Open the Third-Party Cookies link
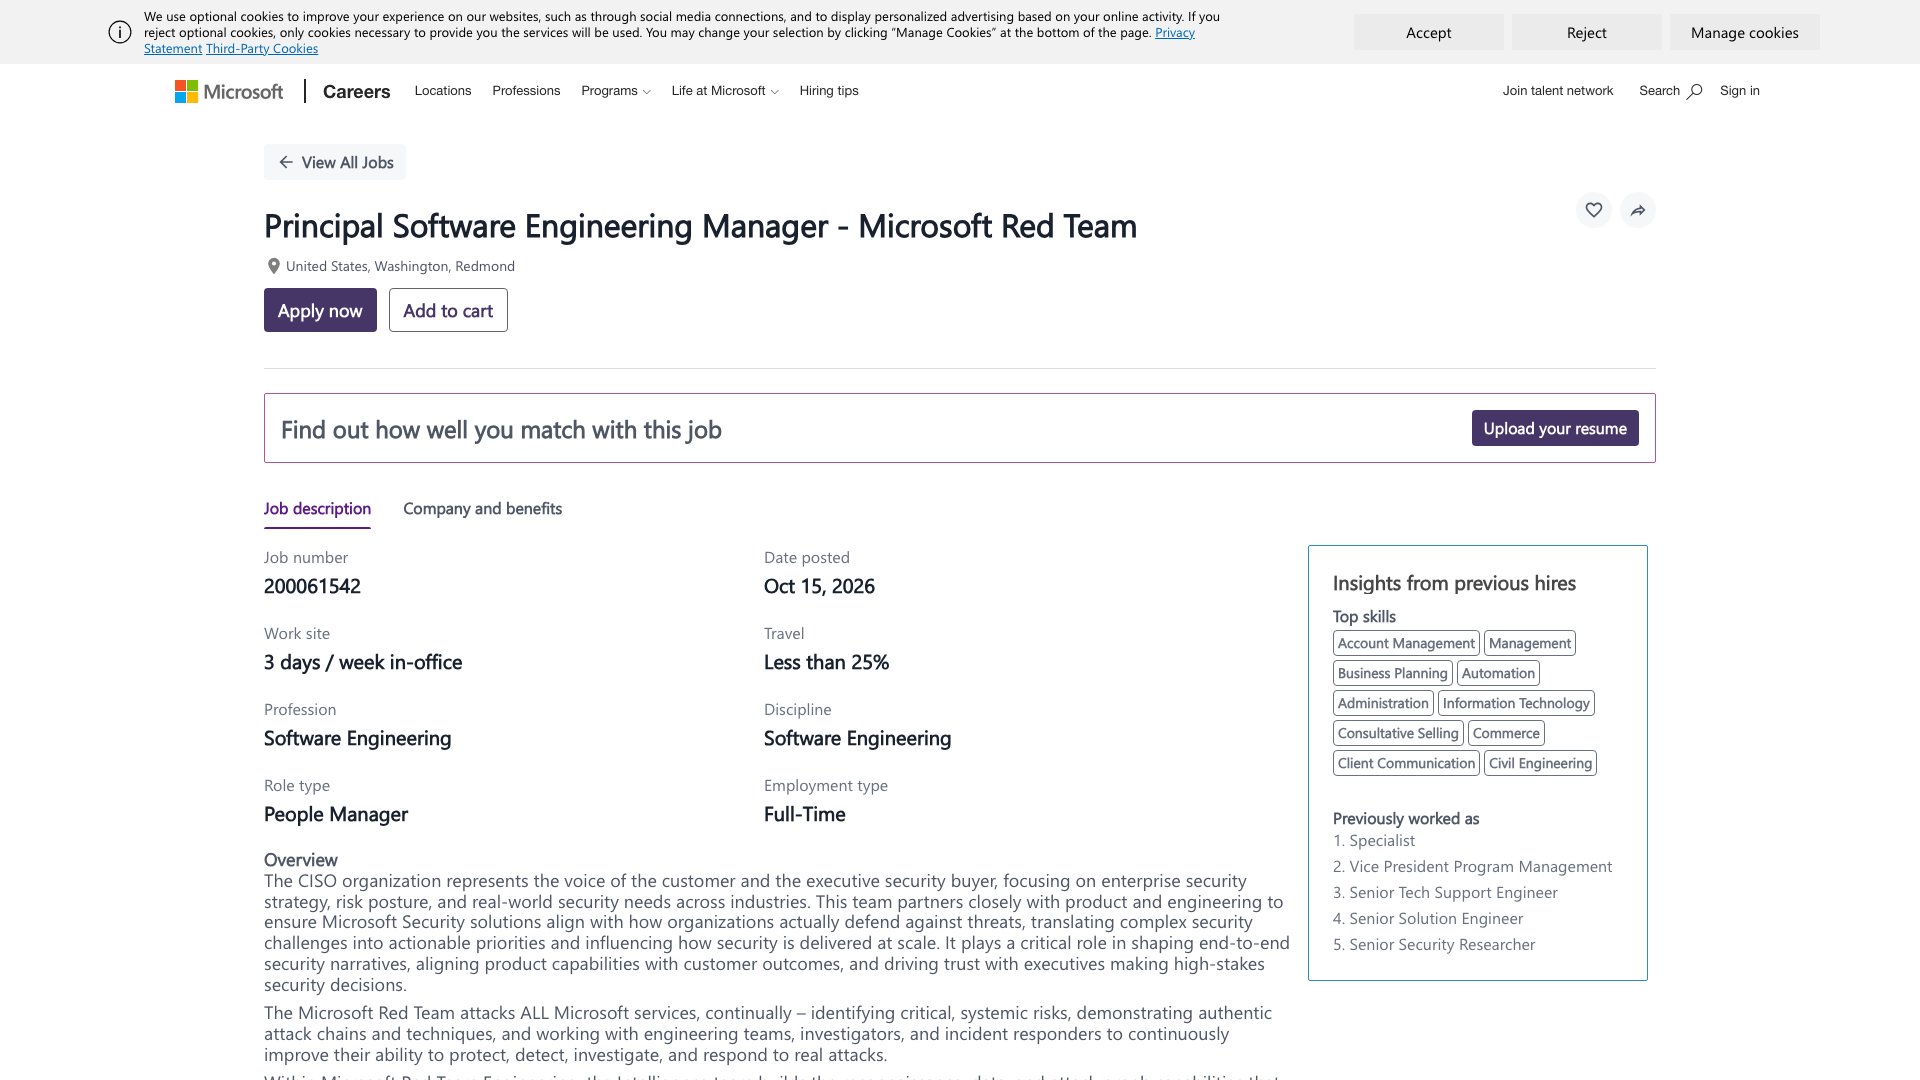Screen dimensions: 1920x1080 coord(262,49)
